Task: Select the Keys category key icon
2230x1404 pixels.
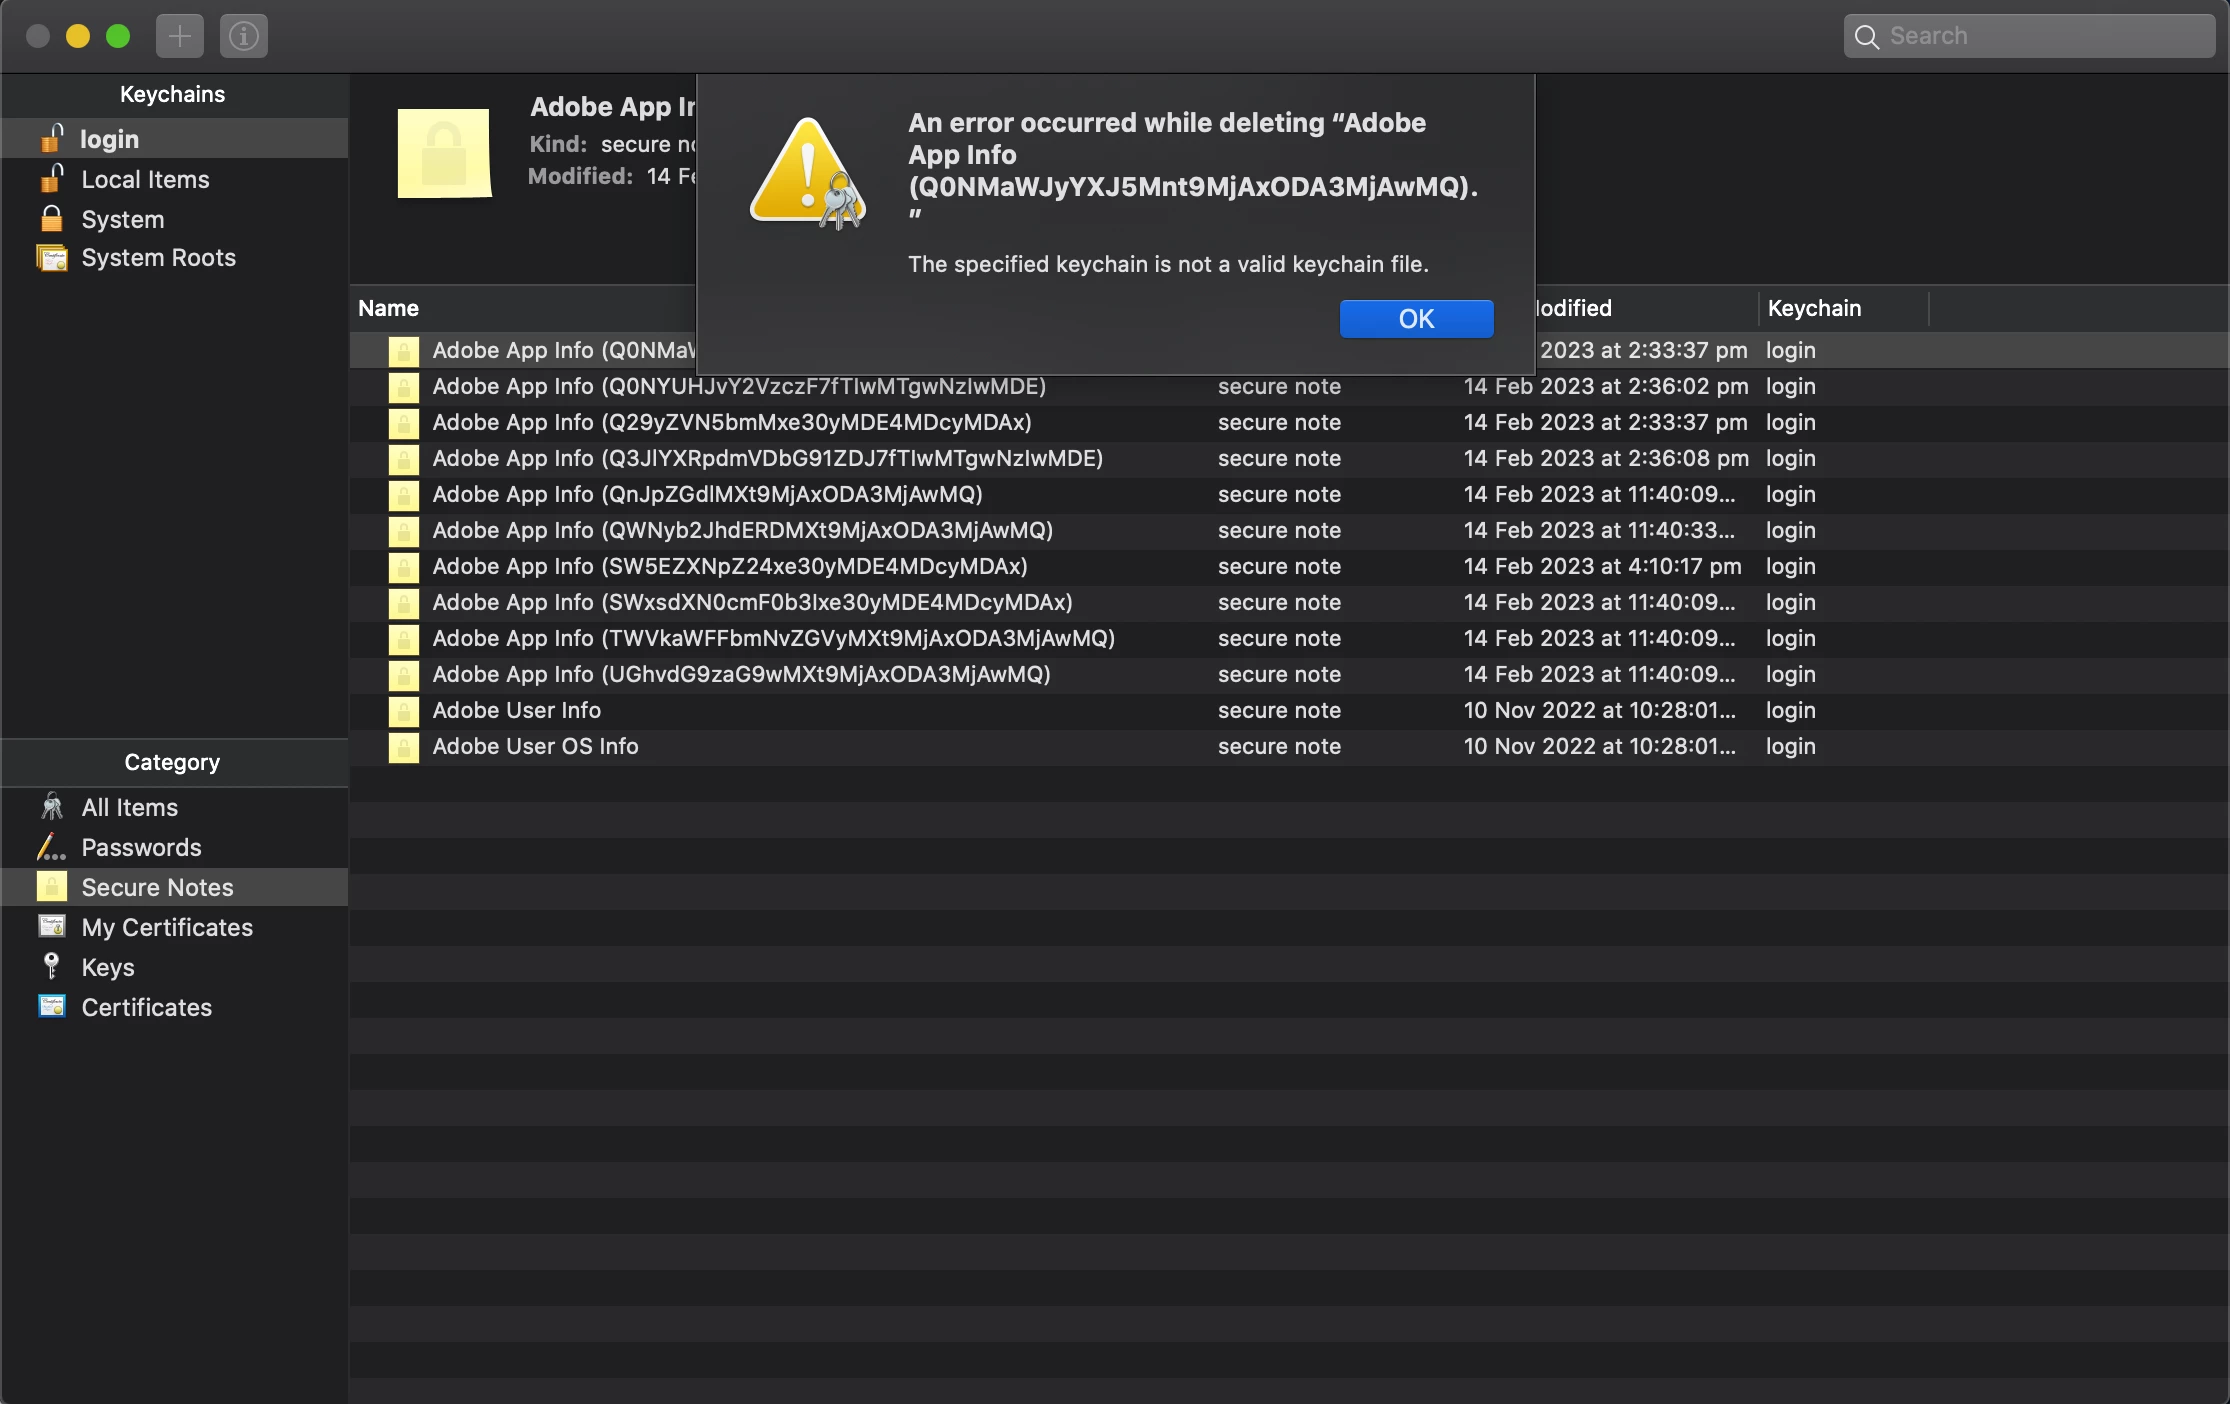Action: [52, 967]
